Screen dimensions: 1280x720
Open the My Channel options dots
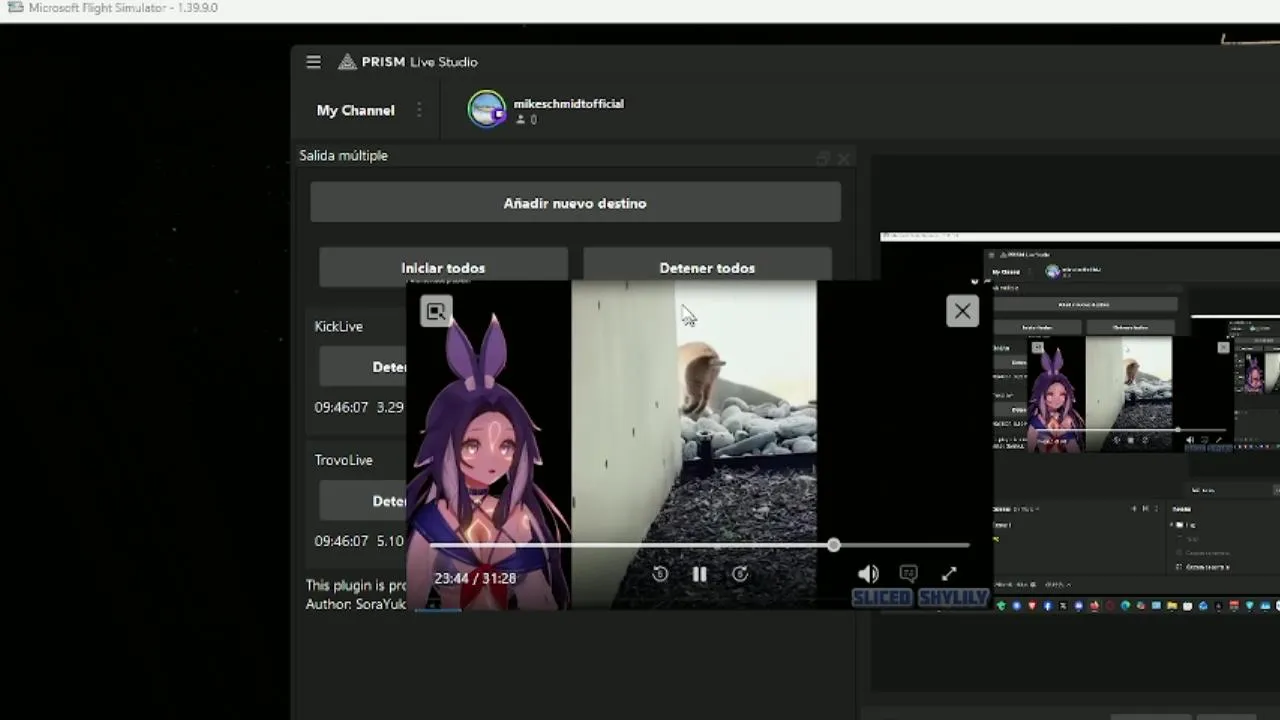pos(419,110)
